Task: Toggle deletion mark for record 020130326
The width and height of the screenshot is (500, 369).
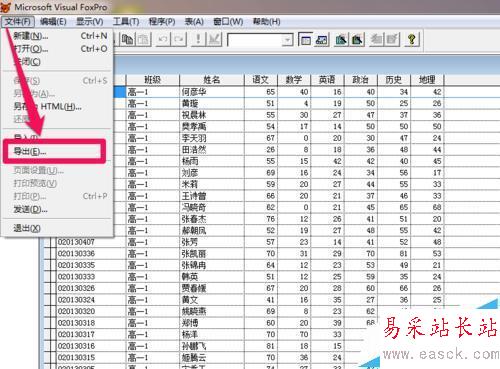Action: click(53, 288)
